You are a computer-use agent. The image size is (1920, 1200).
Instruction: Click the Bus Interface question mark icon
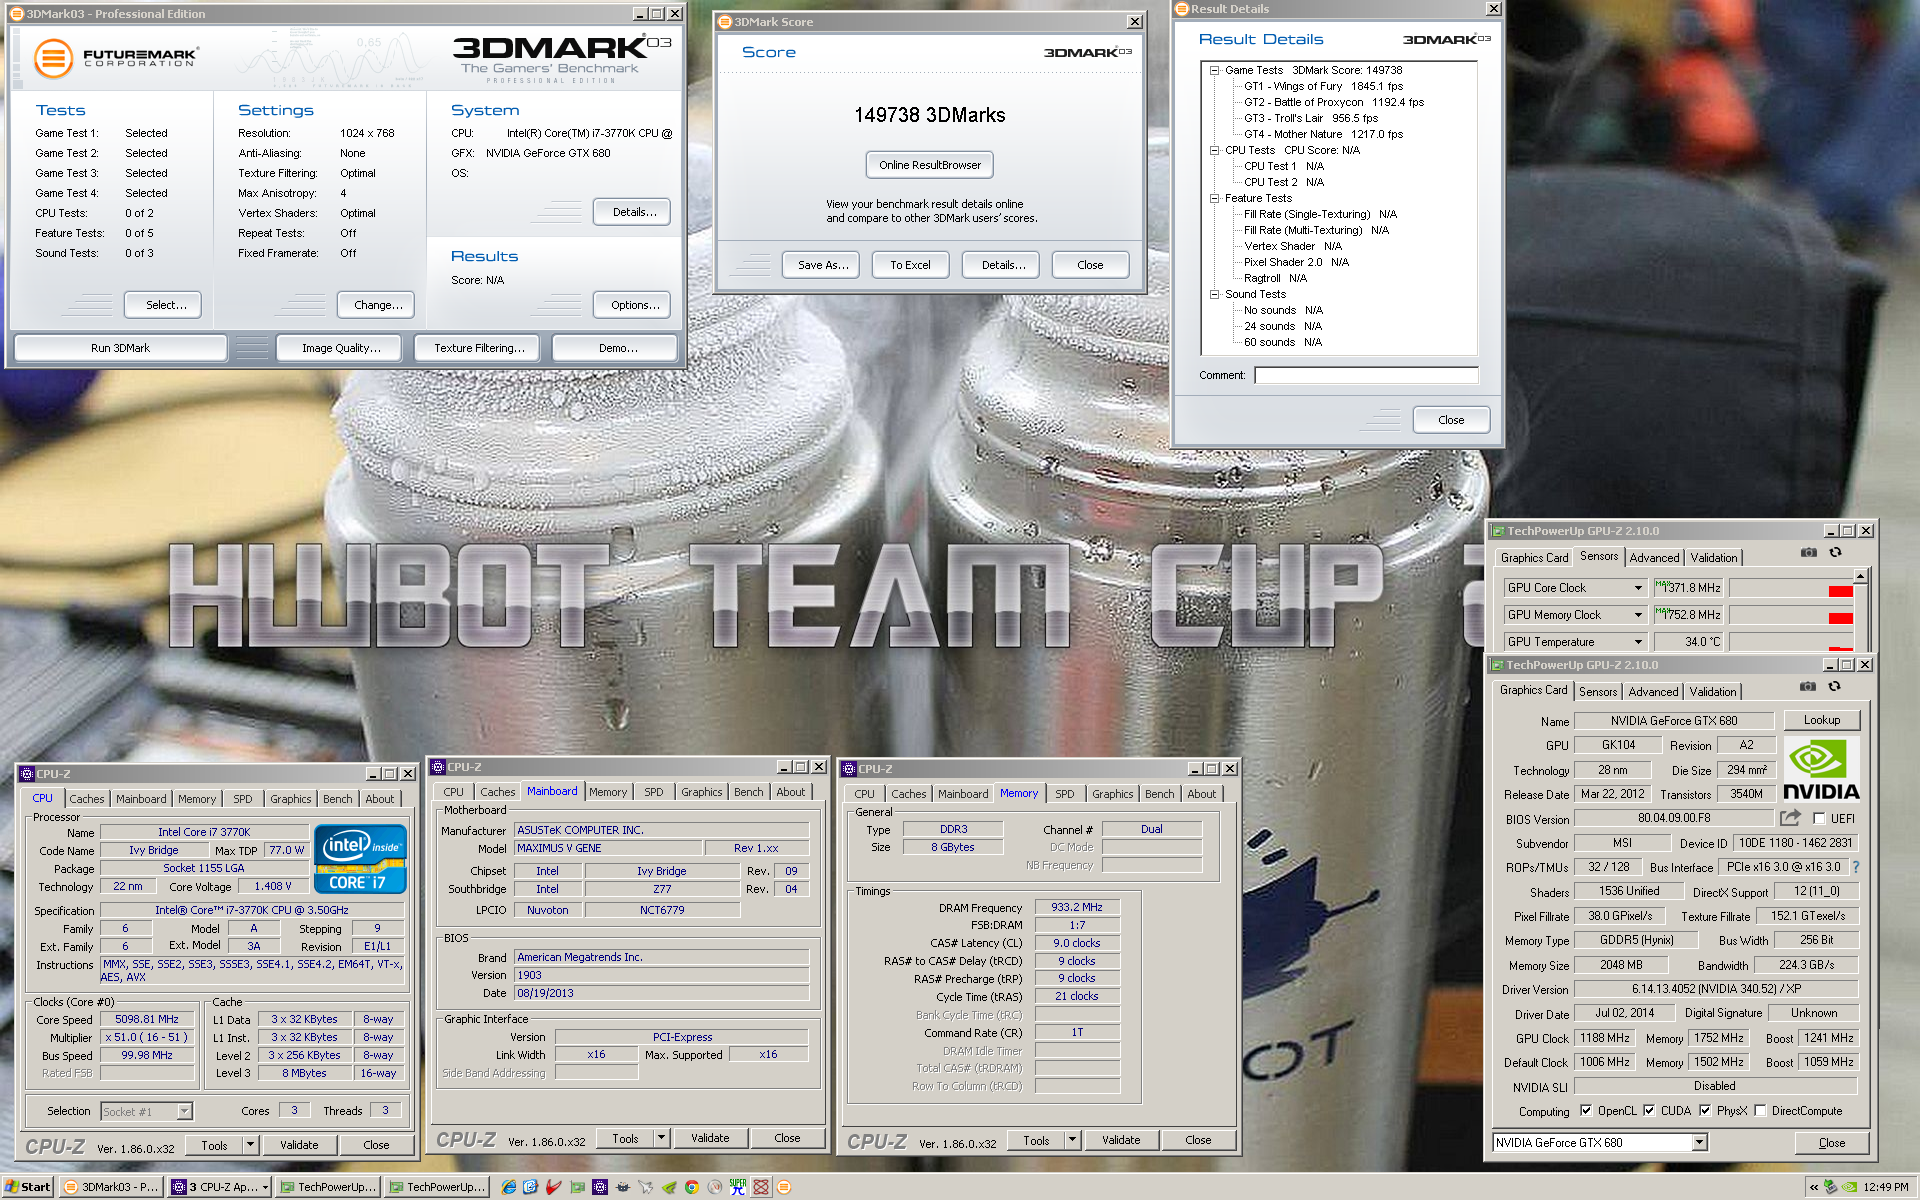[x=1856, y=867]
